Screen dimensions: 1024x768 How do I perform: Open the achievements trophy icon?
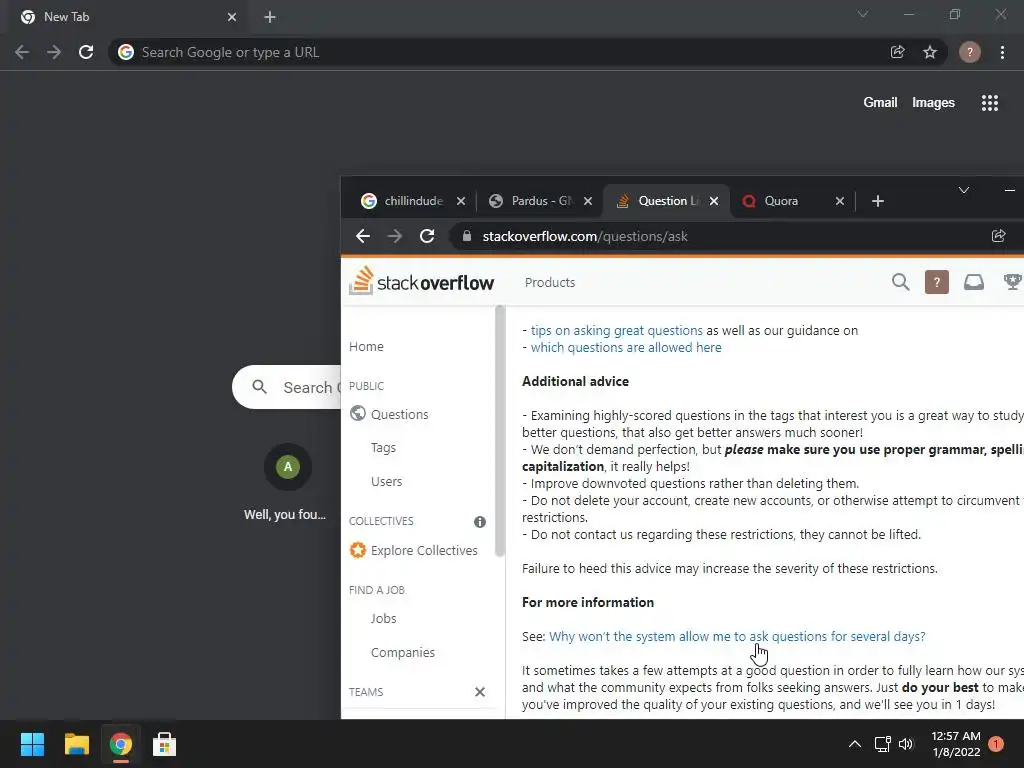click(1012, 282)
